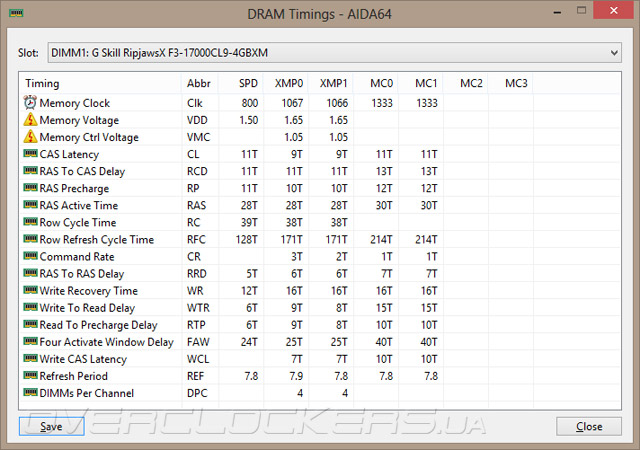Click the XMP0 clock value 1067
640x450 pixels.
click(292, 103)
